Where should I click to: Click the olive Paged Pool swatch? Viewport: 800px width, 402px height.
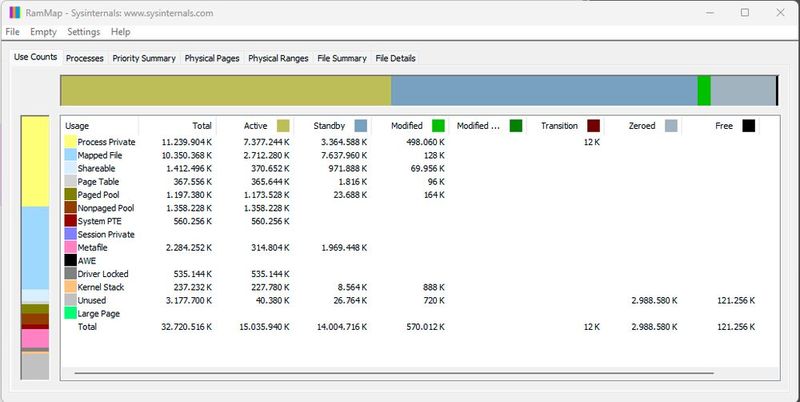(x=70, y=195)
